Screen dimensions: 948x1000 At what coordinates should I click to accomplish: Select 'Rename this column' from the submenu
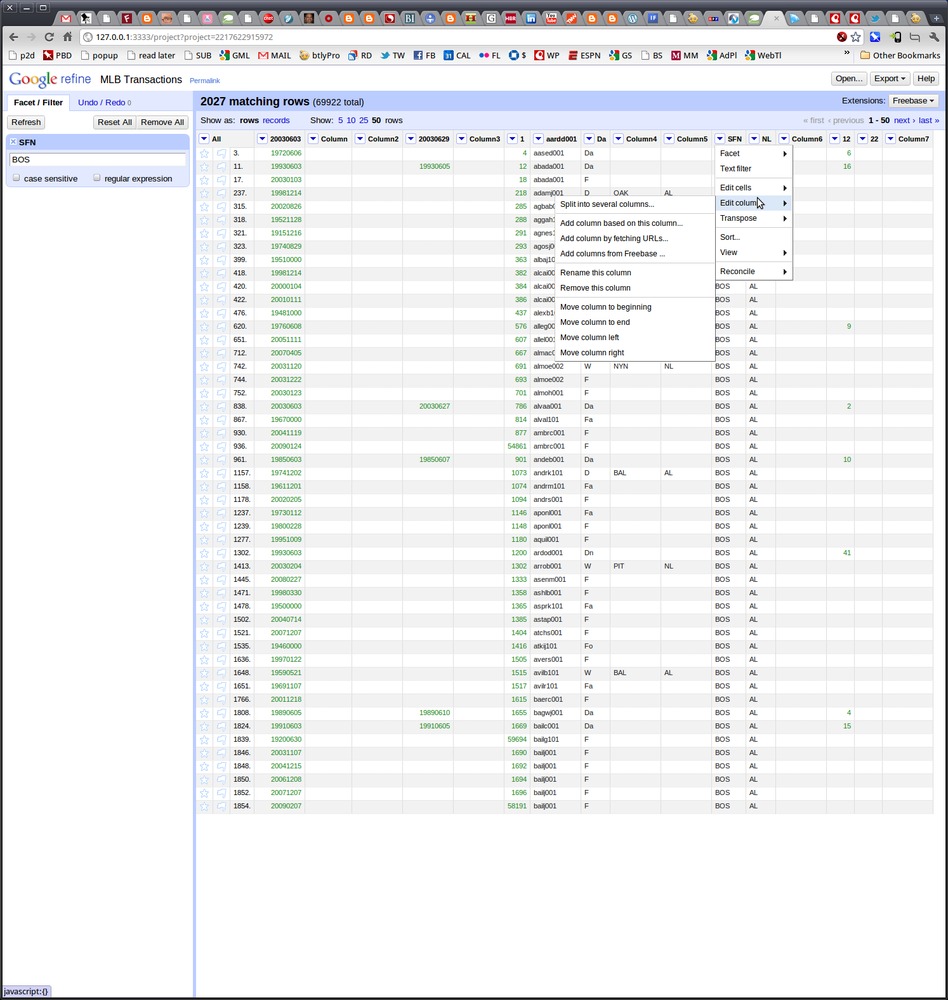point(595,273)
